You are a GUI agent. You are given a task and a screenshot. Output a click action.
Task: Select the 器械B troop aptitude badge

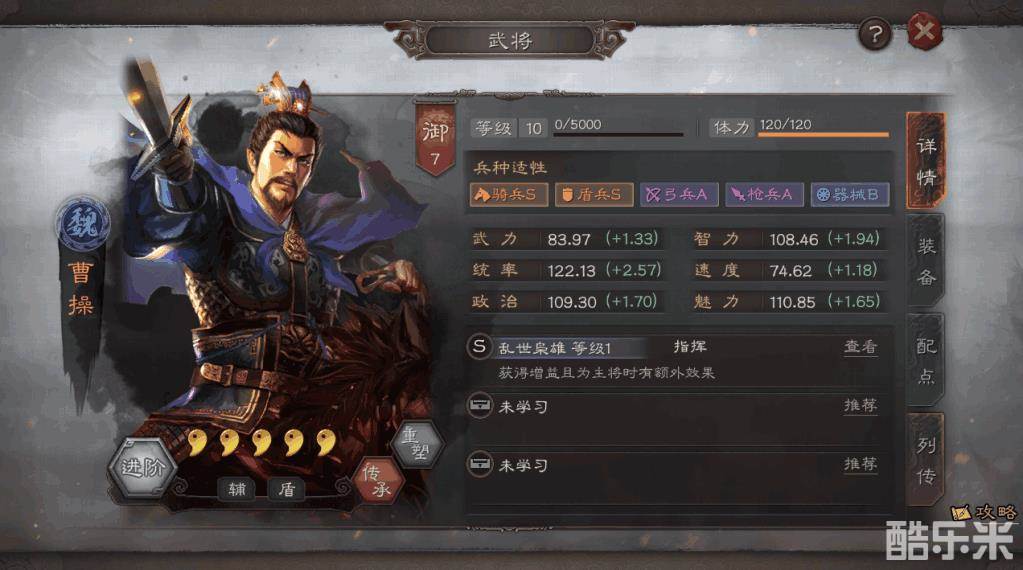850,194
